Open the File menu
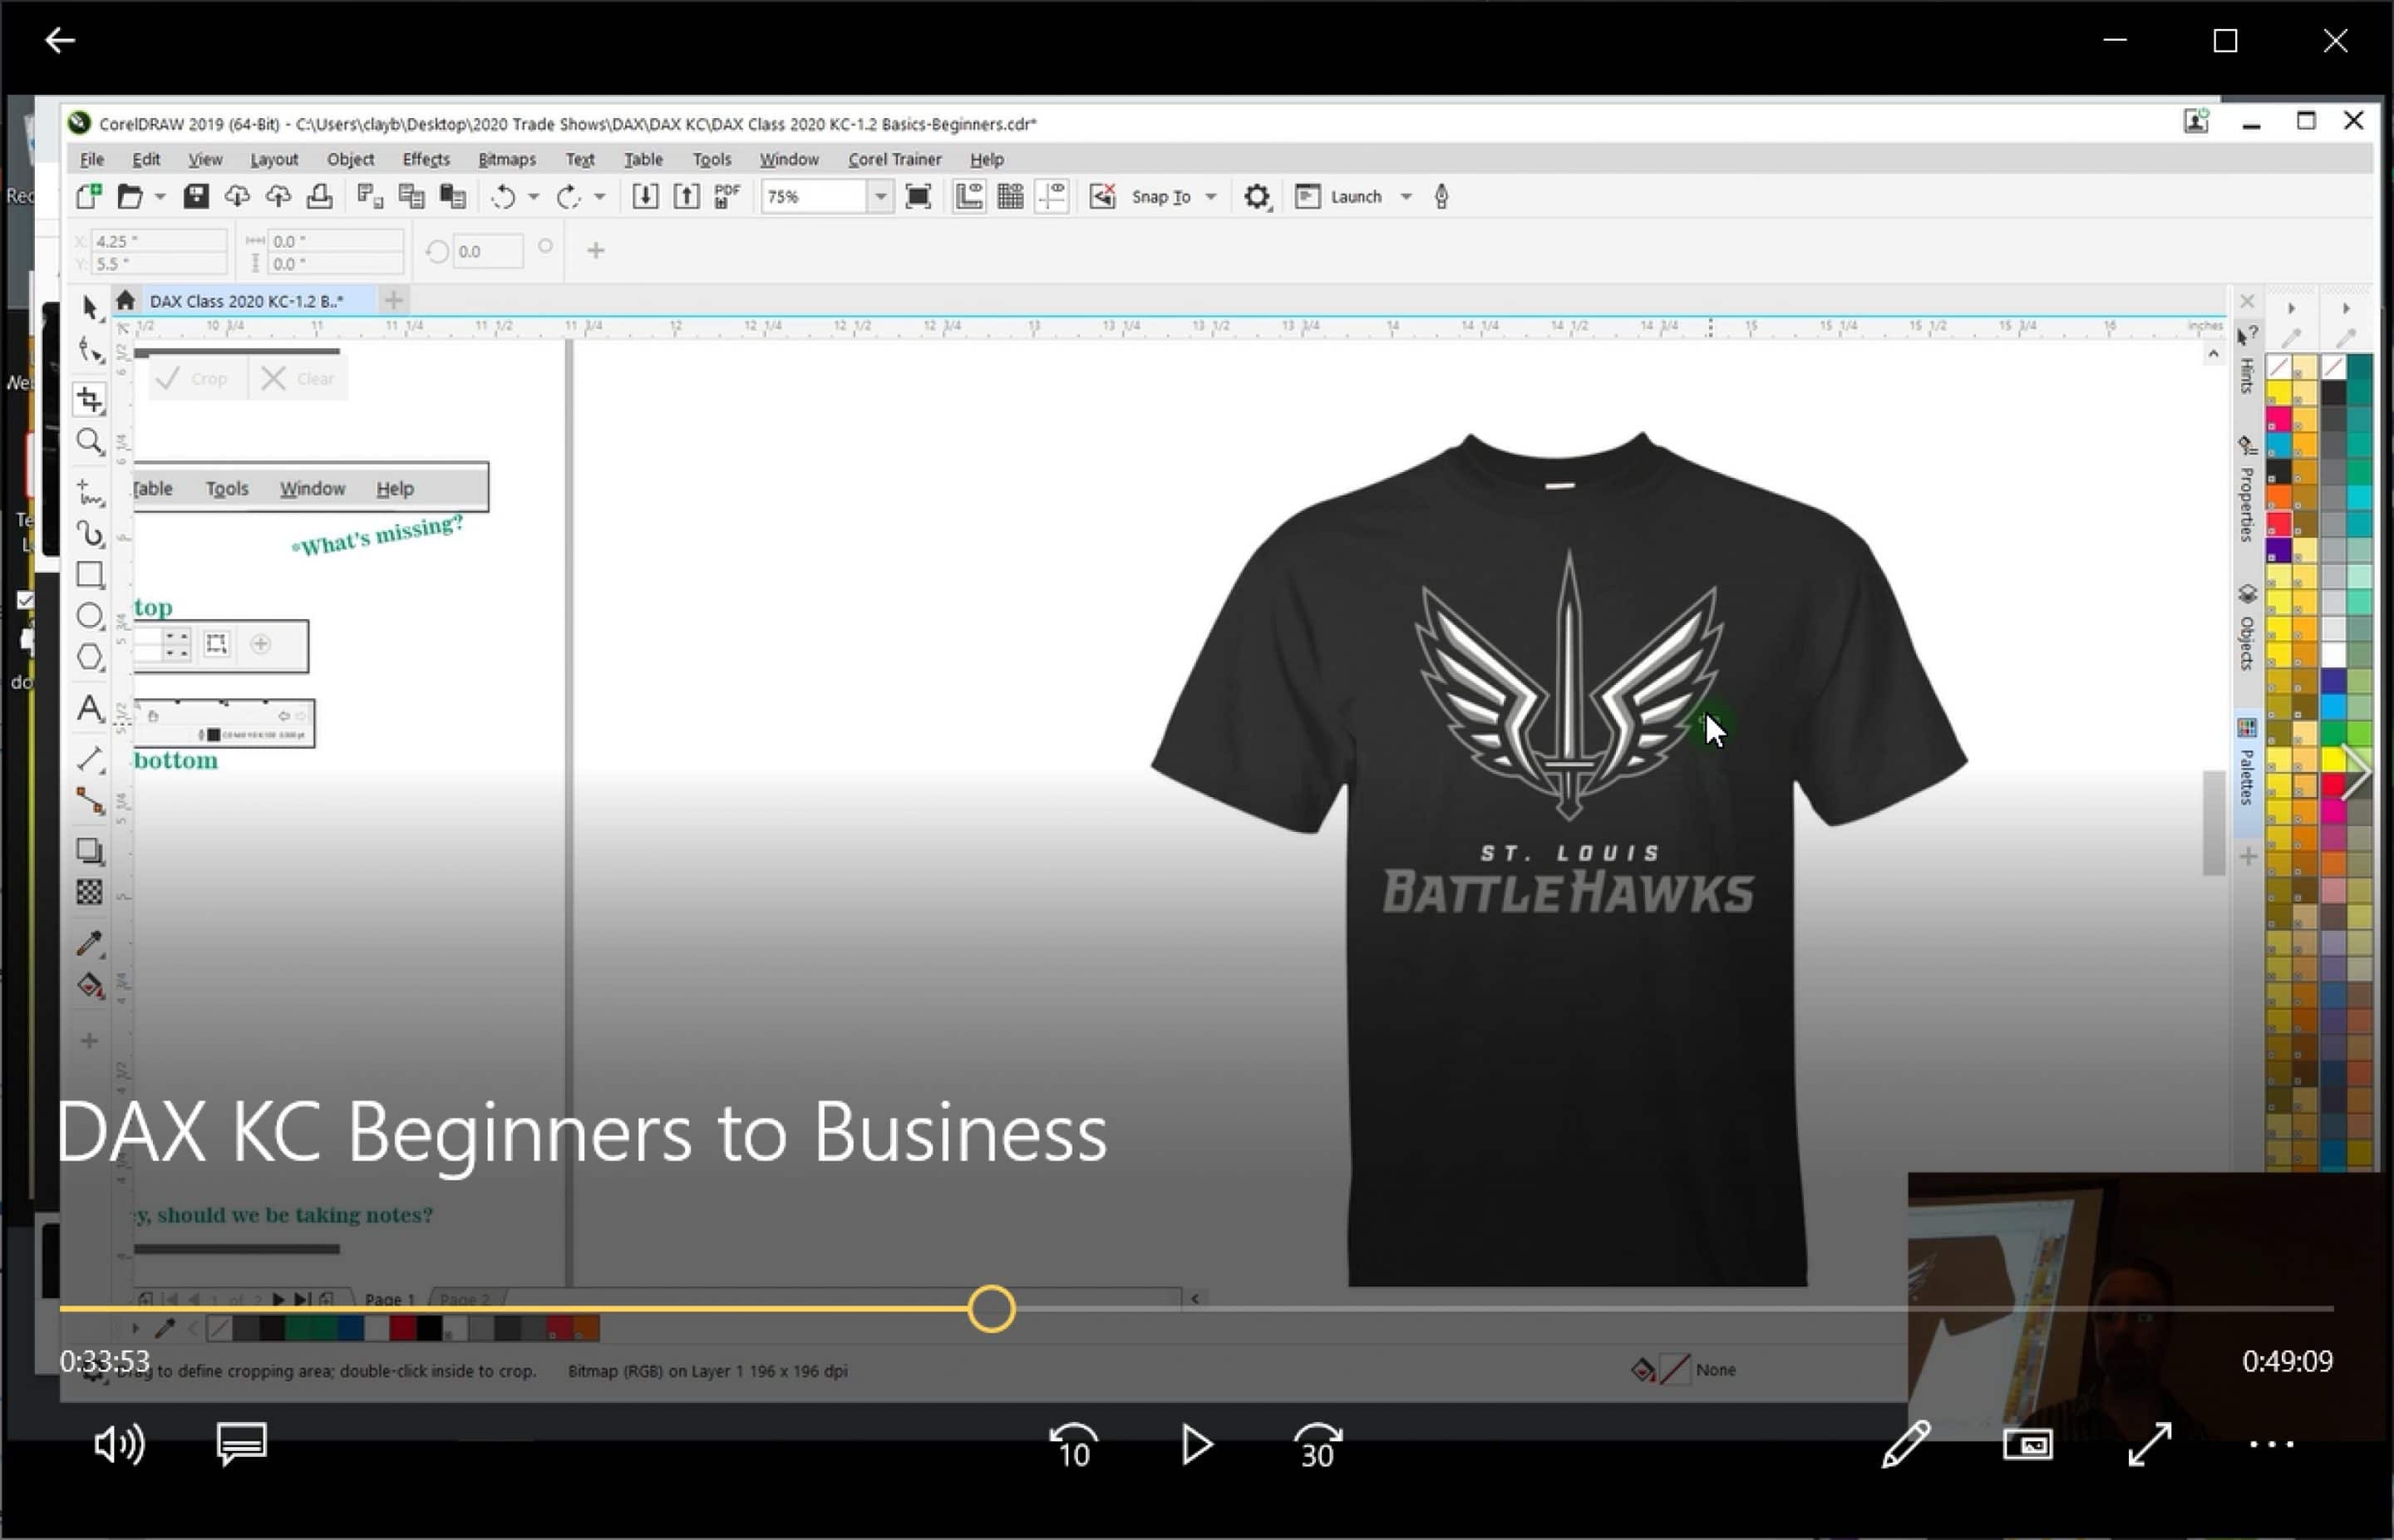The width and height of the screenshot is (2394, 1540). coord(92,159)
